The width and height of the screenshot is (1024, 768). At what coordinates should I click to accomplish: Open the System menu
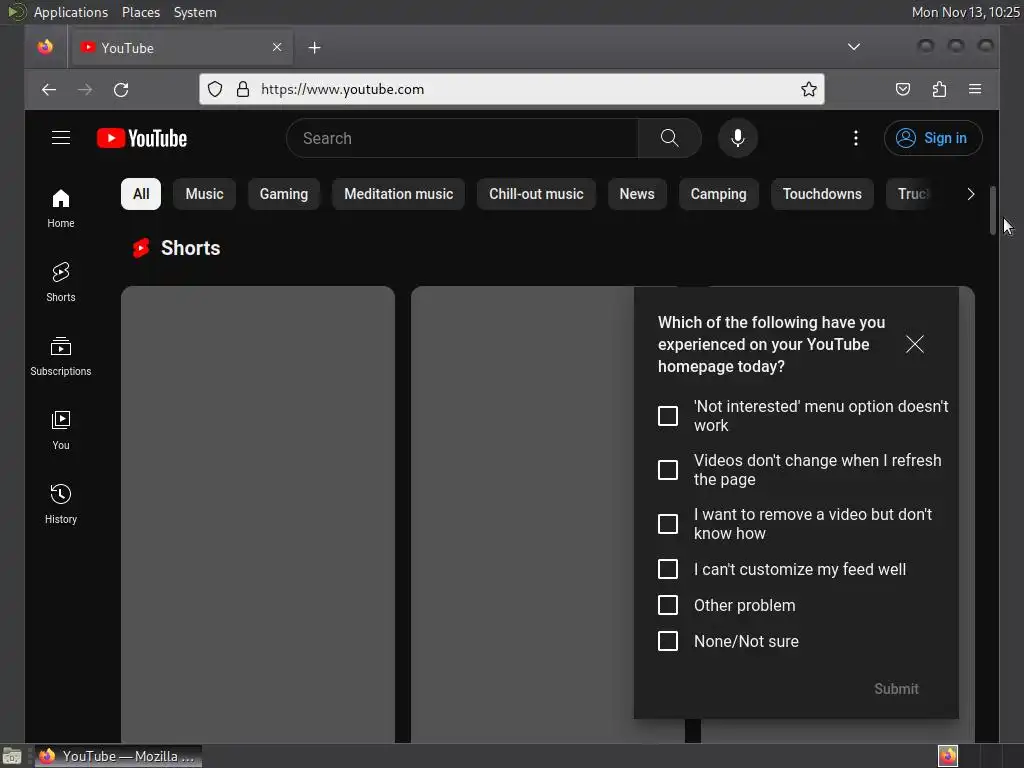click(195, 12)
